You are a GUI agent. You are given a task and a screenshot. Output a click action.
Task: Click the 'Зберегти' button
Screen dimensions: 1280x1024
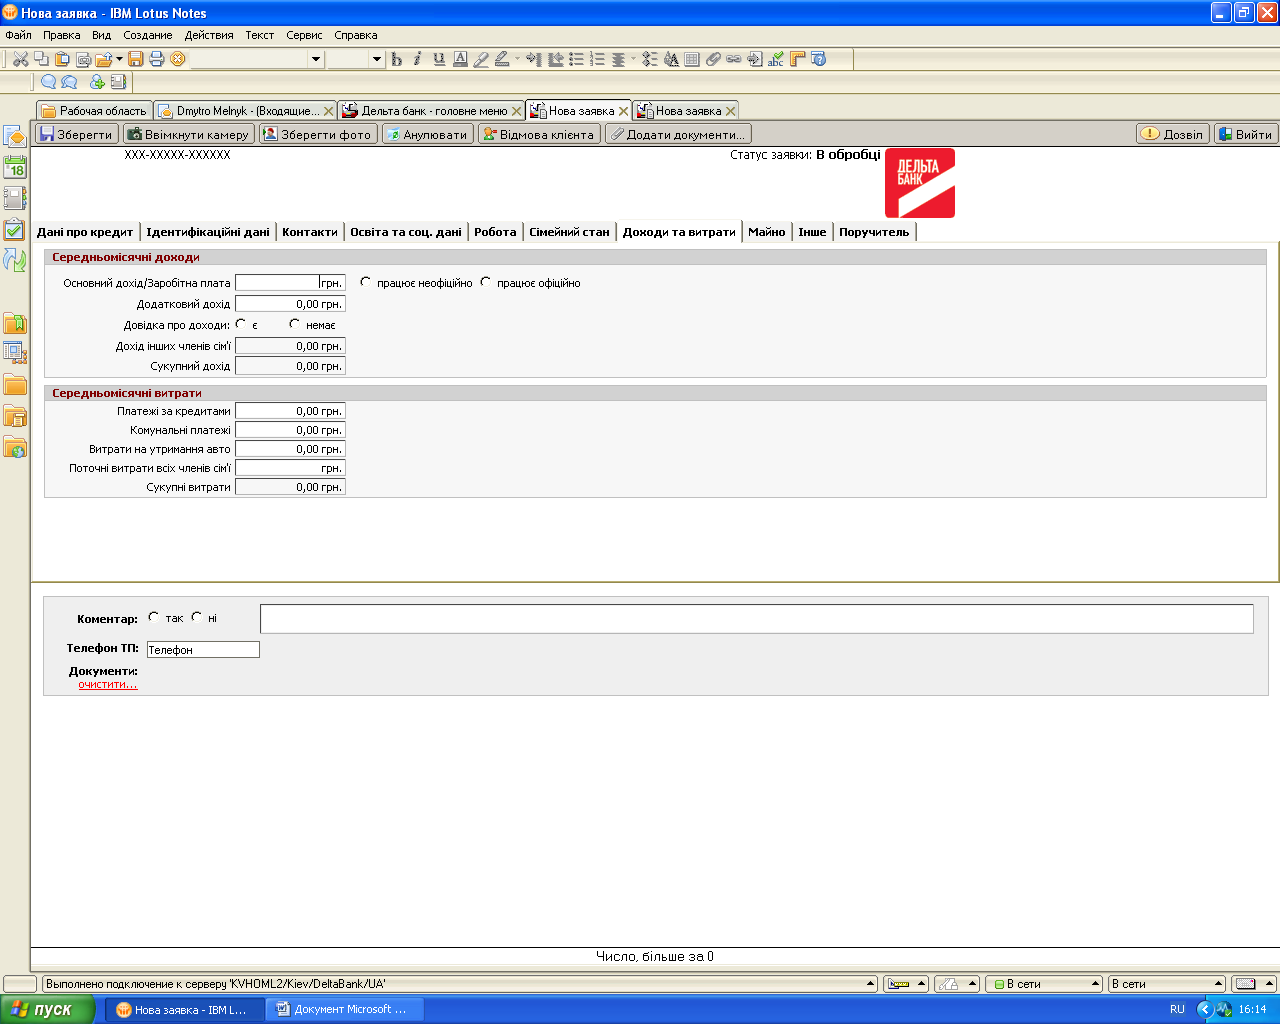pyautogui.click(x=76, y=134)
